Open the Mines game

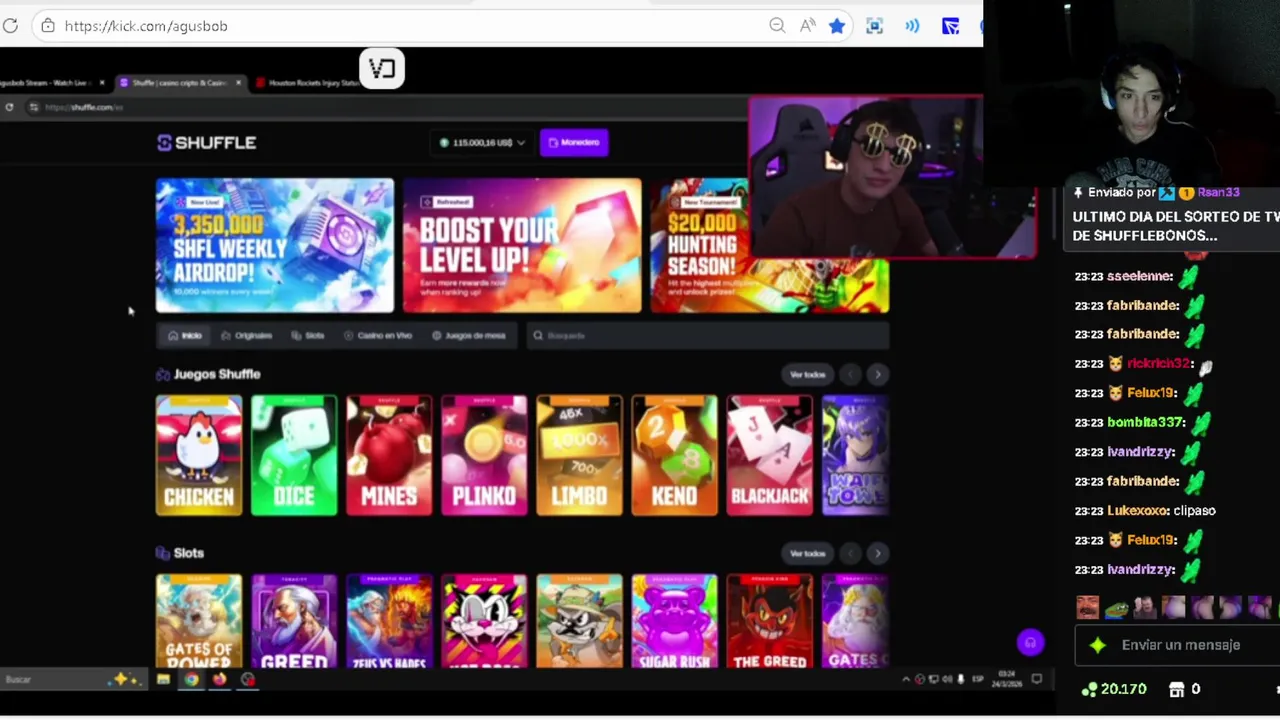tap(389, 456)
